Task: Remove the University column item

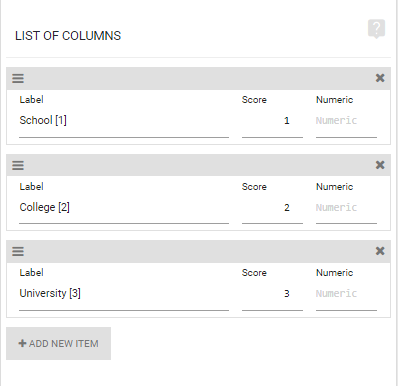Action: pos(380,251)
